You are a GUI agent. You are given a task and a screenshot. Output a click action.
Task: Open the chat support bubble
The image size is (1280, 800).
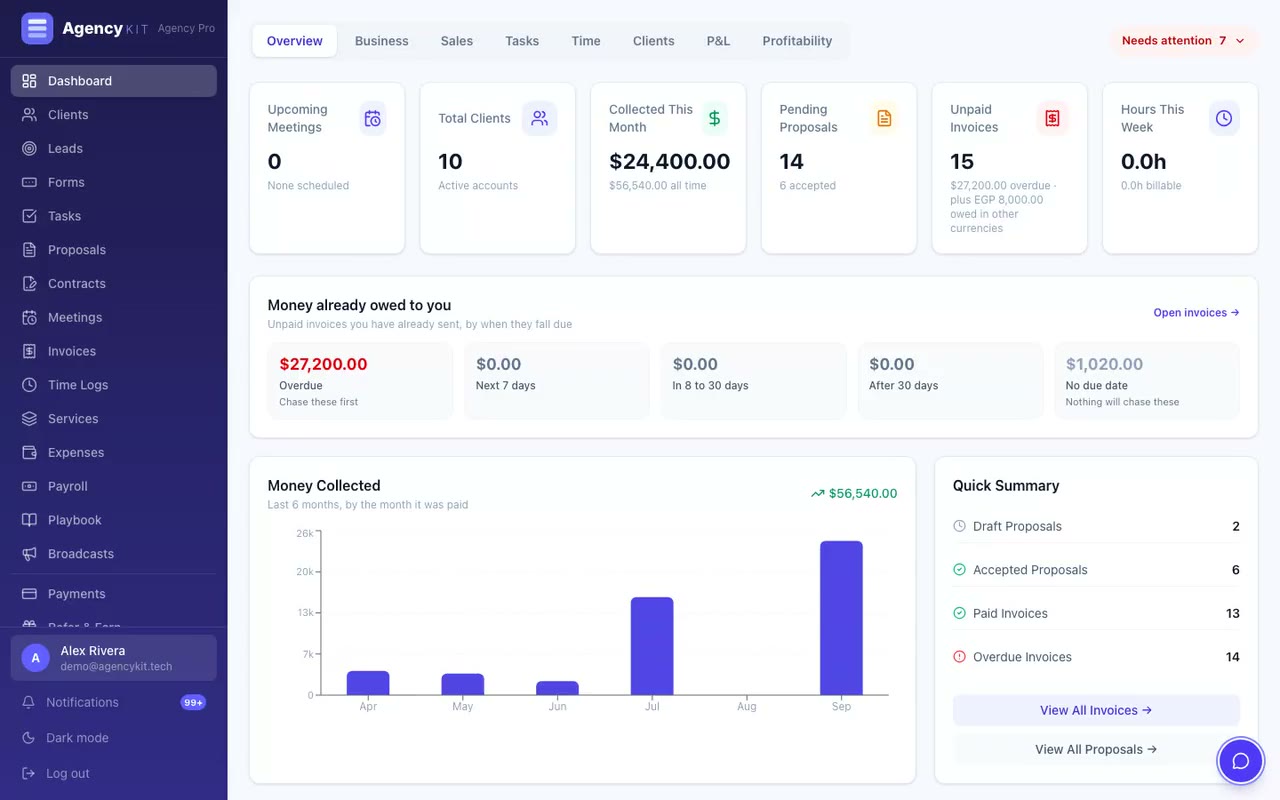[x=1241, y=761]
